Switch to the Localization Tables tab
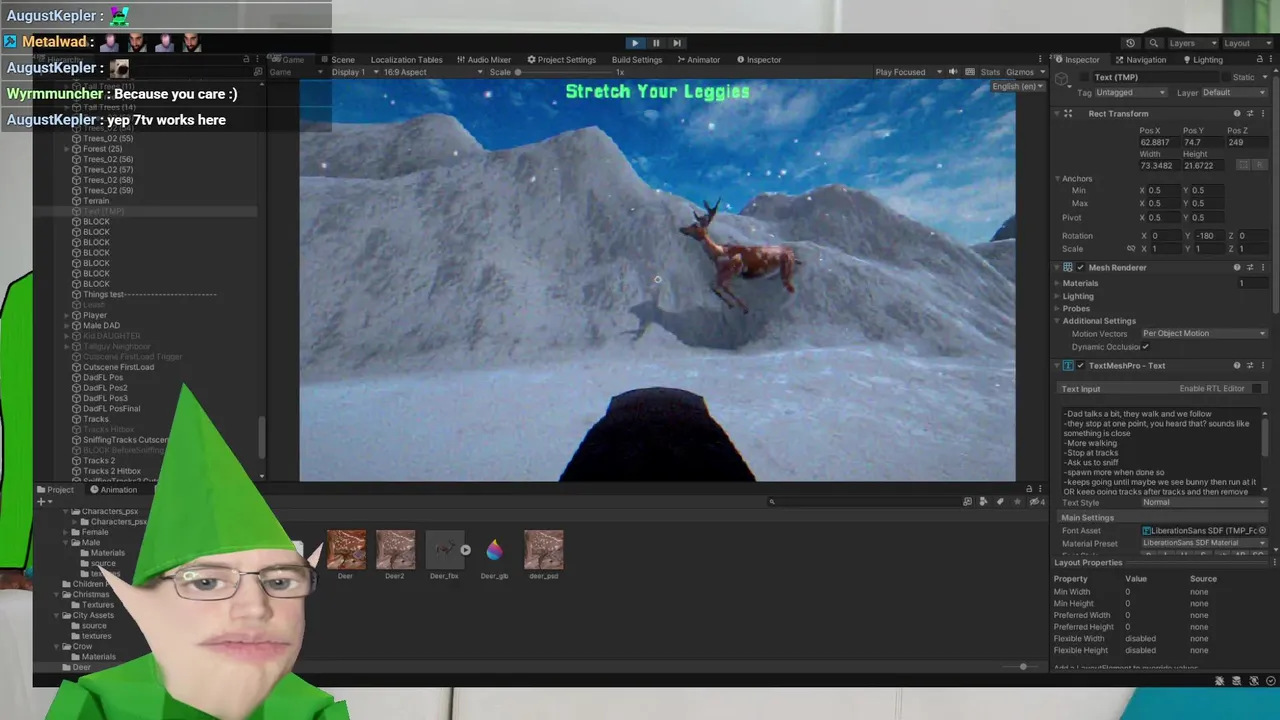Image resolution: width=1280 pixels, height=720 pixels. [406, 59]
